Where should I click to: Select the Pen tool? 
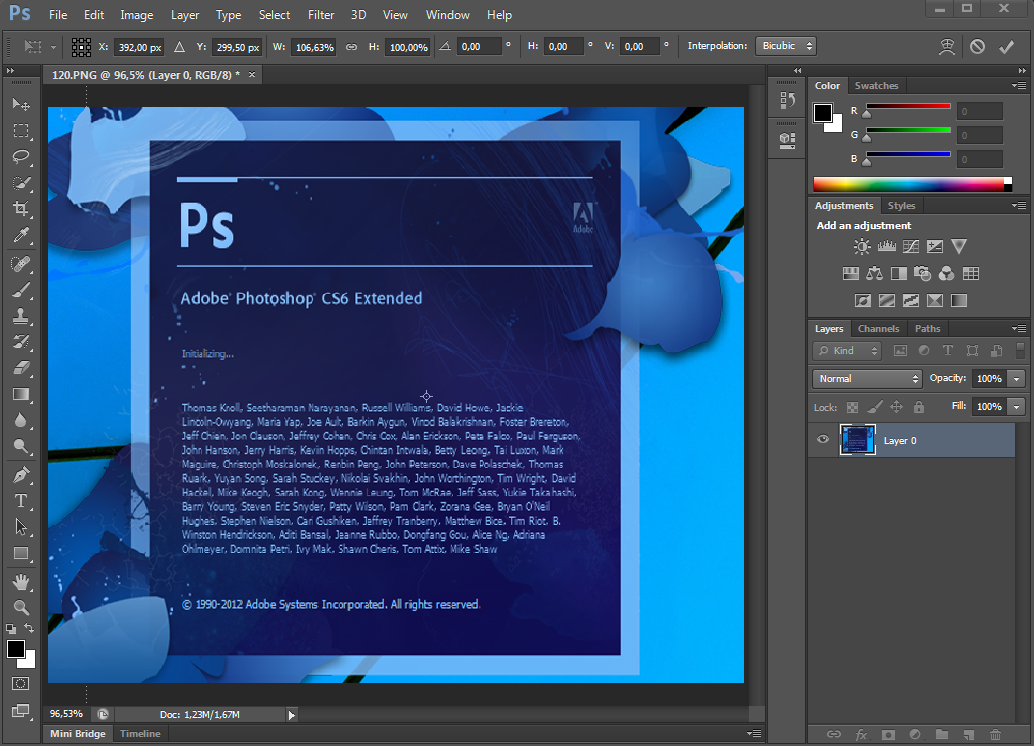pyautogui.click(x=21, y=475)
